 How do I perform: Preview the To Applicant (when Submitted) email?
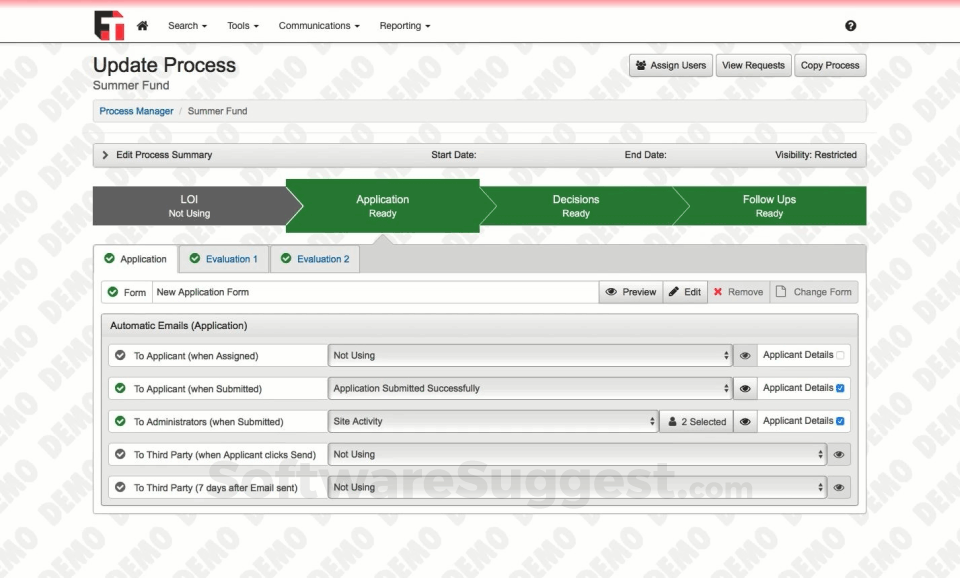coord(745,388)
